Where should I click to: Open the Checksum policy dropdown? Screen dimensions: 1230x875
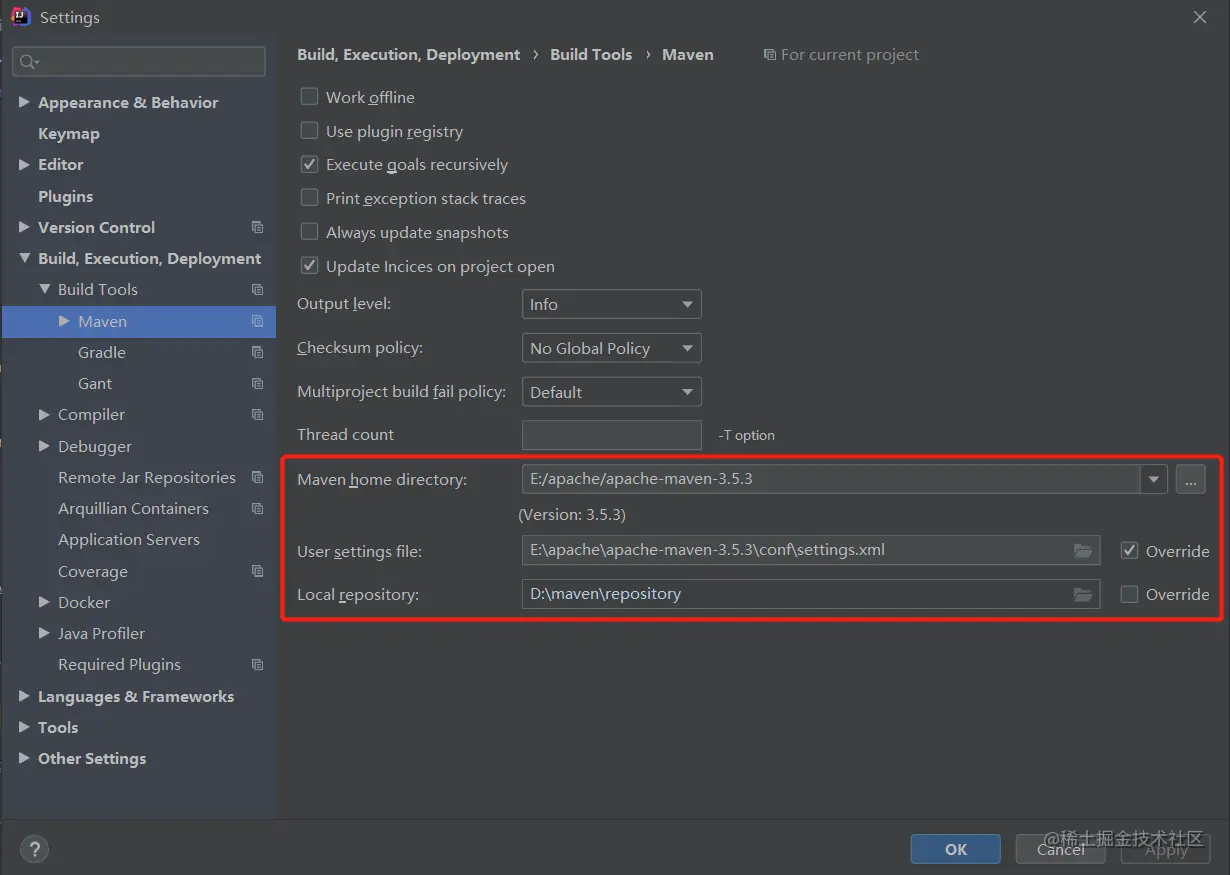(611, 348)
